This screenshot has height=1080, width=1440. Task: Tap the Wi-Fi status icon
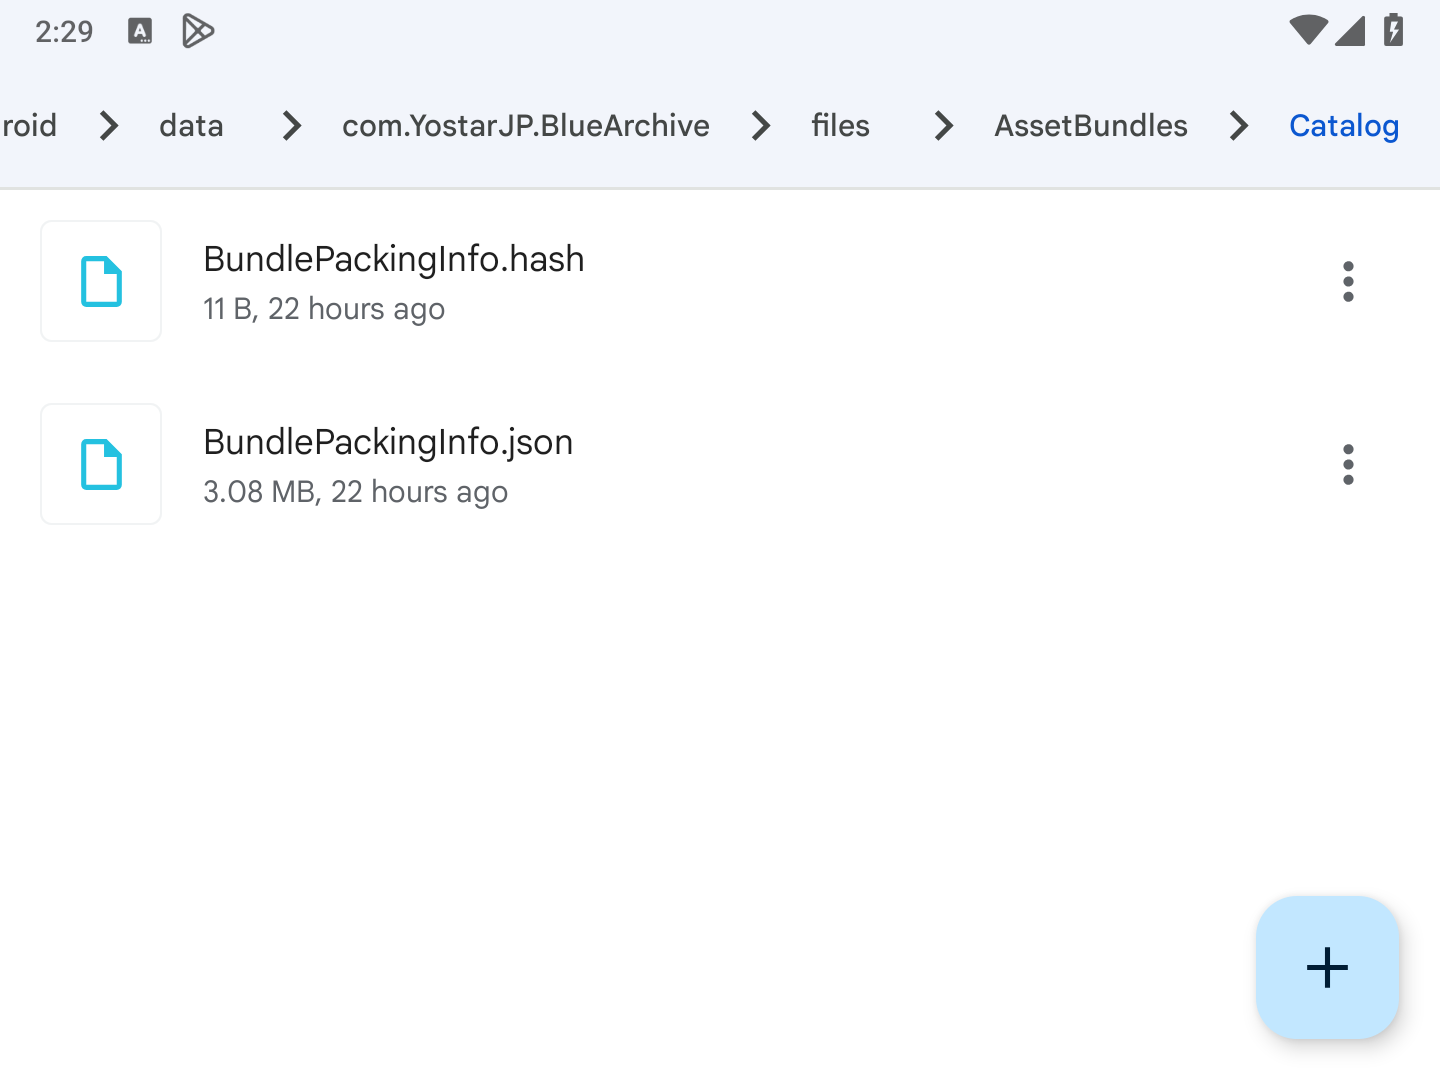1307,31
